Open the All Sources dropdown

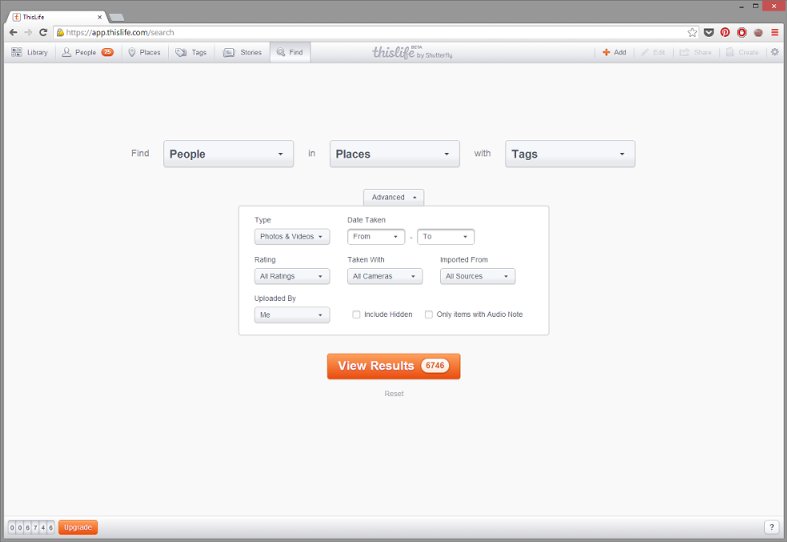[x=478, y=276]
